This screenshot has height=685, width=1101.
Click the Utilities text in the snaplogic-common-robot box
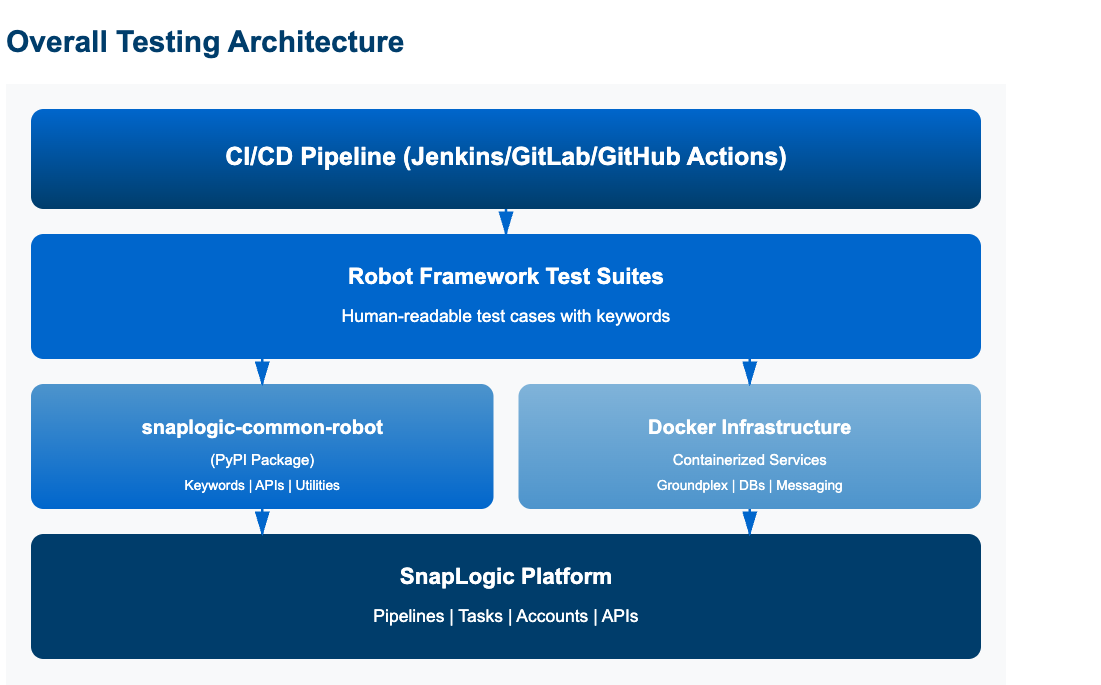coord(317,485)
